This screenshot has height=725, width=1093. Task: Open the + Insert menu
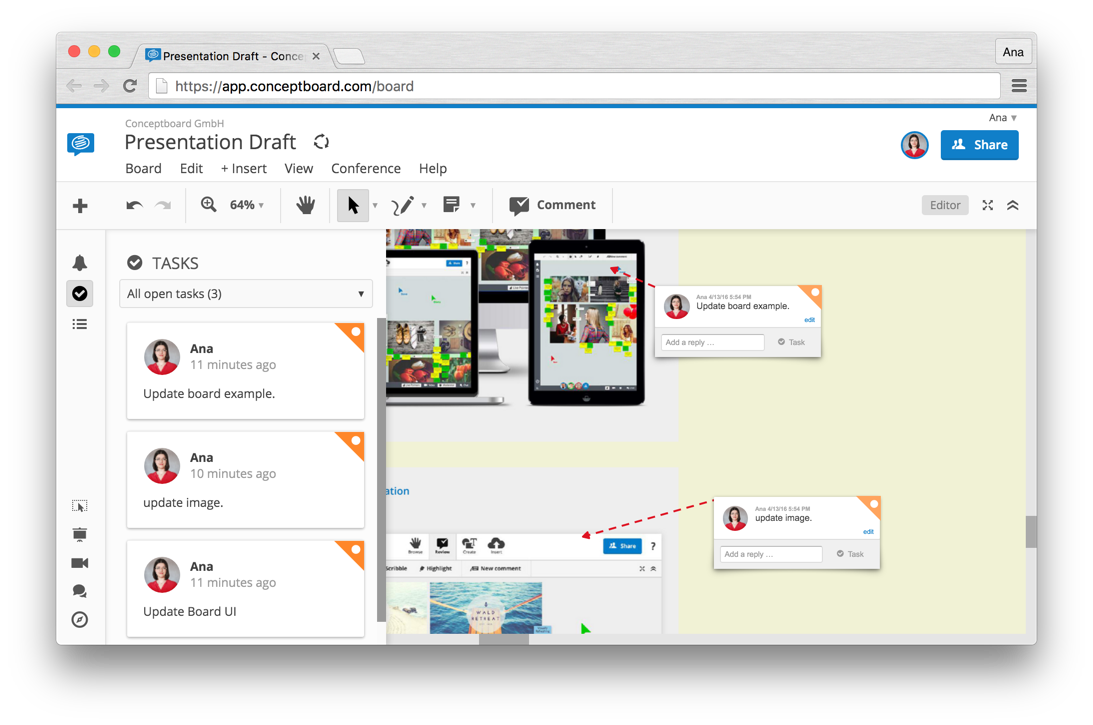pyautogui.click(x=243, y=169)
